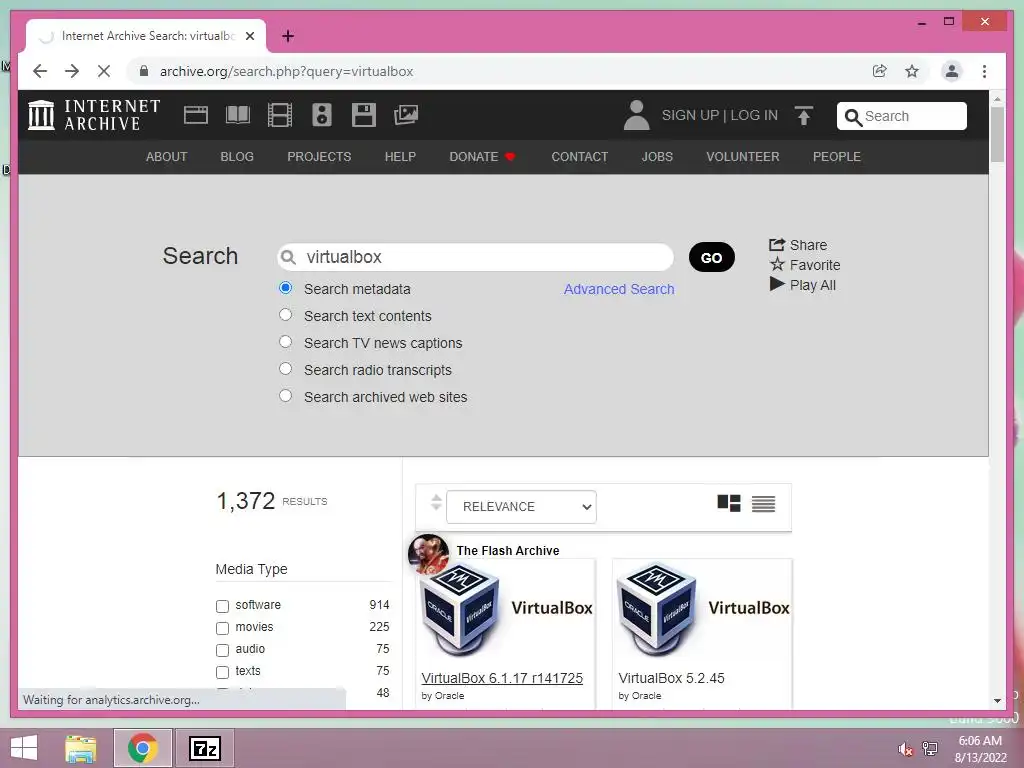Viewport: 1024px width, 768px height.
Task: Click the share page icon in address bar
Action: point(880,71)
